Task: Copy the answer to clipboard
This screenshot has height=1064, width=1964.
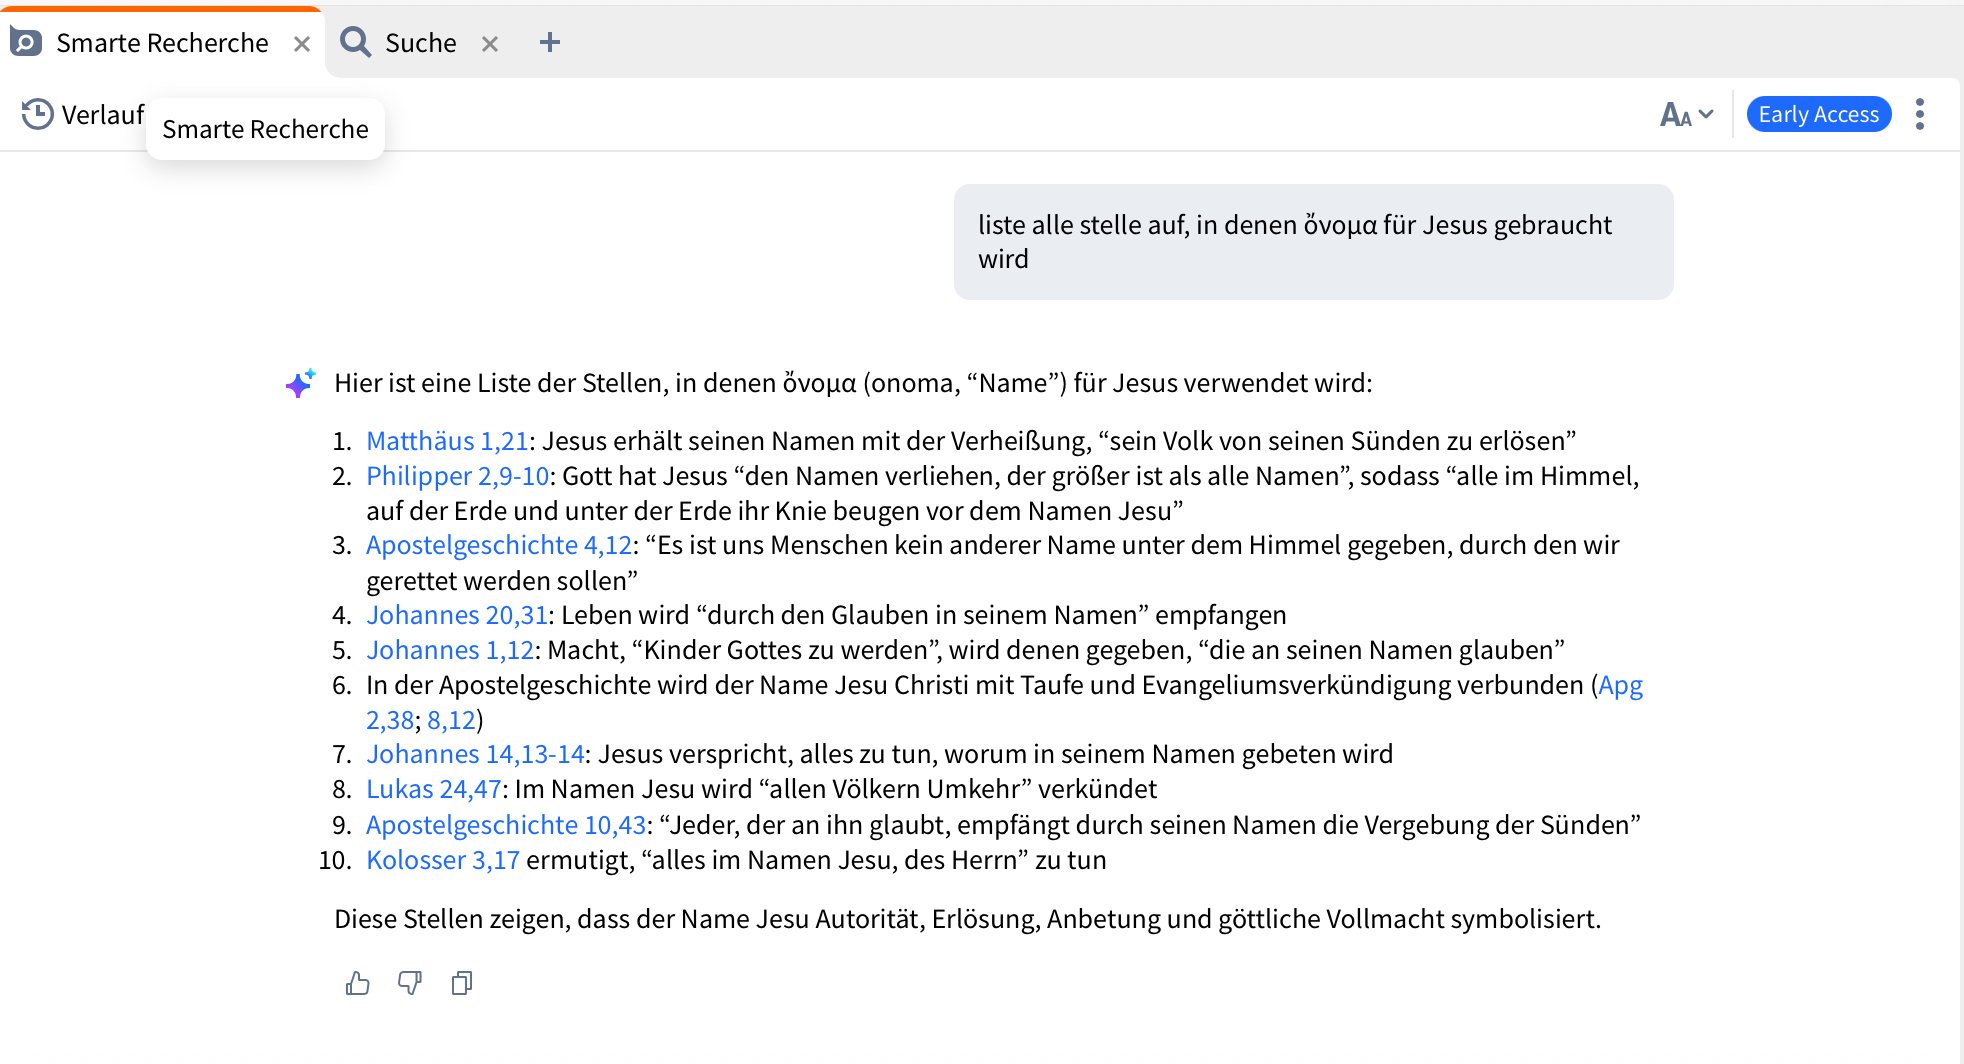Action: [462, 983]
